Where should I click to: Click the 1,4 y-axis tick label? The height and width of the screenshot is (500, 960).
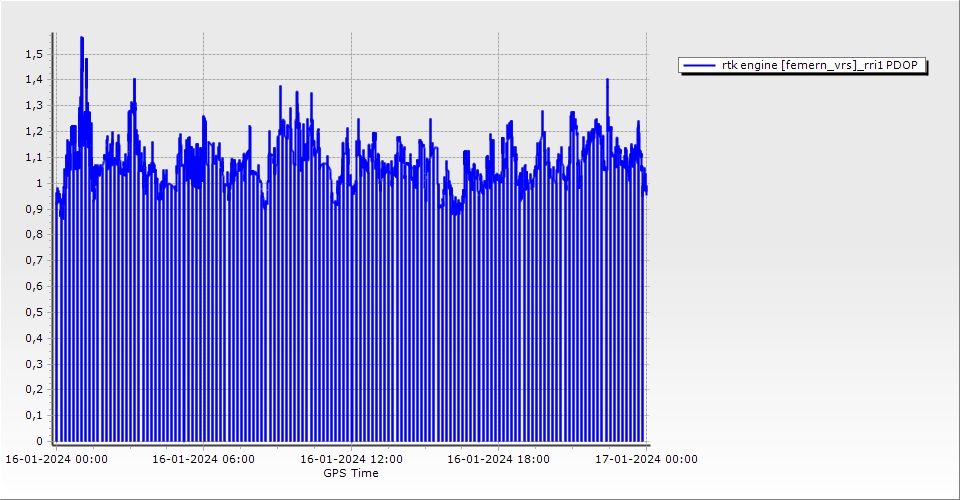(x=33, y=79)
